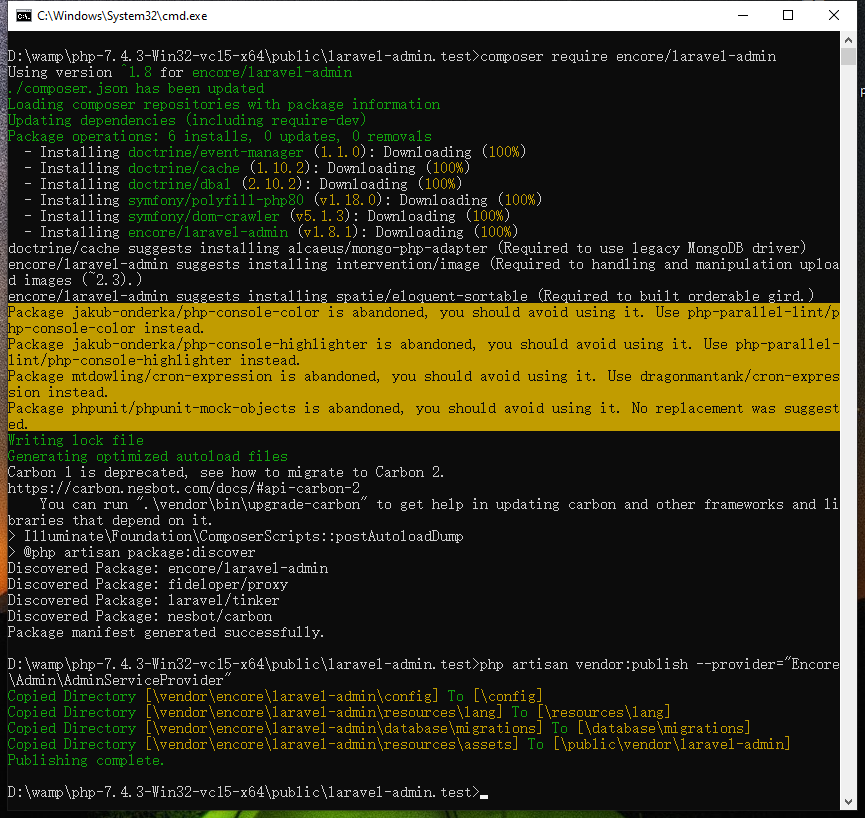Click the 'Publishing complete.' line
Viewport: 865px width, 818px height.
[86, 760]
